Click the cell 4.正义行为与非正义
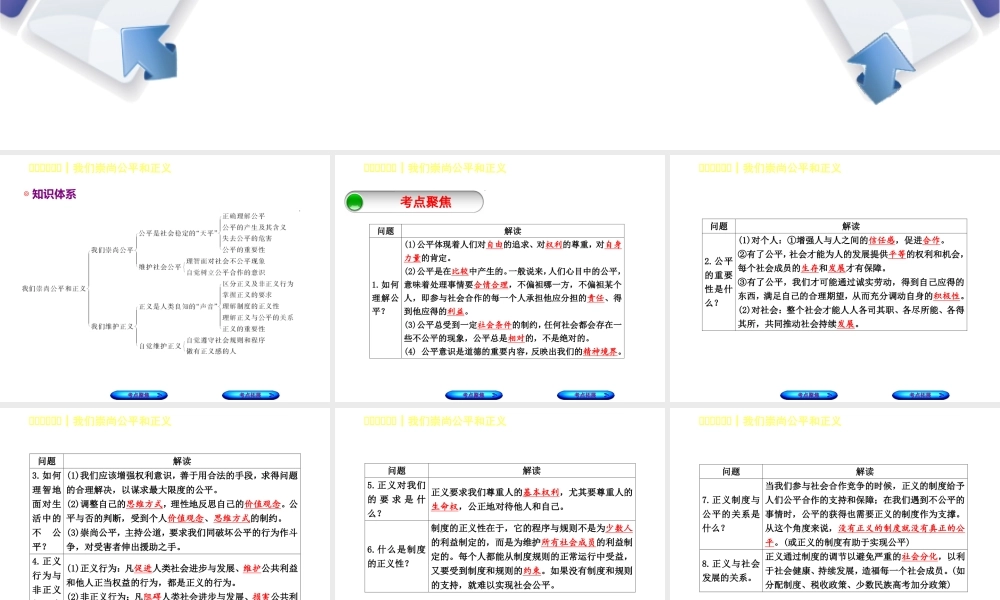The height and width of the screenshot is (600, 1000). coord(47,577)
